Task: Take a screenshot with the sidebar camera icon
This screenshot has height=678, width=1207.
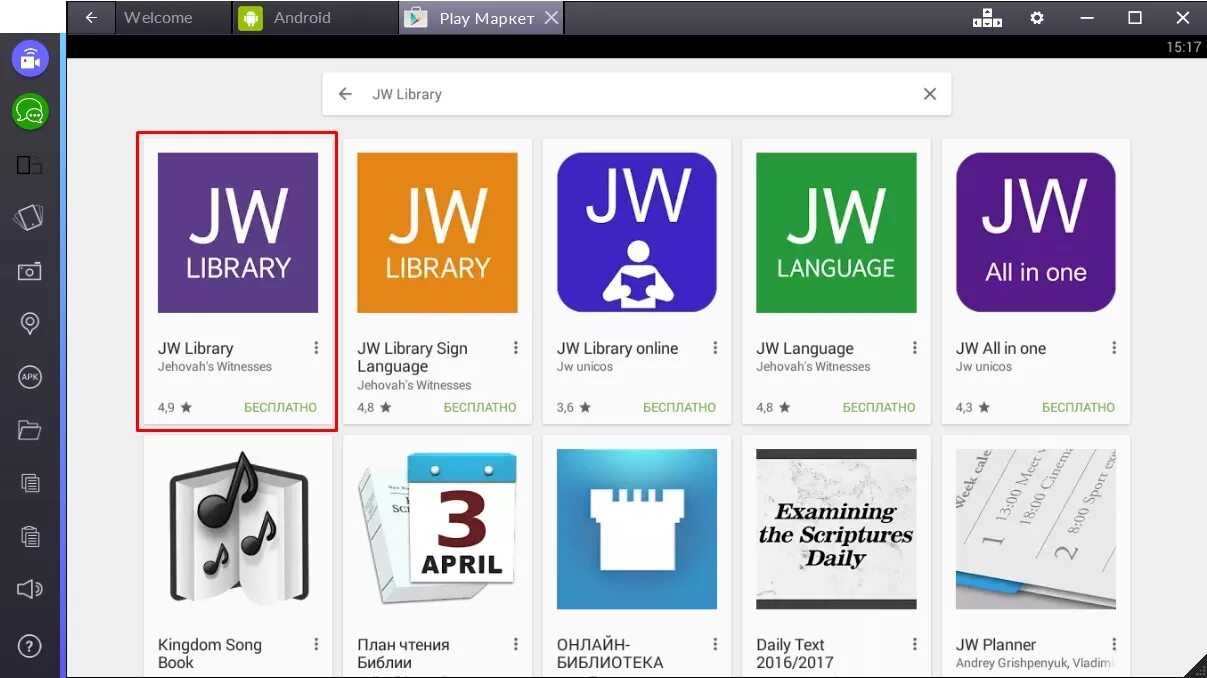Action: coord(29,271)
